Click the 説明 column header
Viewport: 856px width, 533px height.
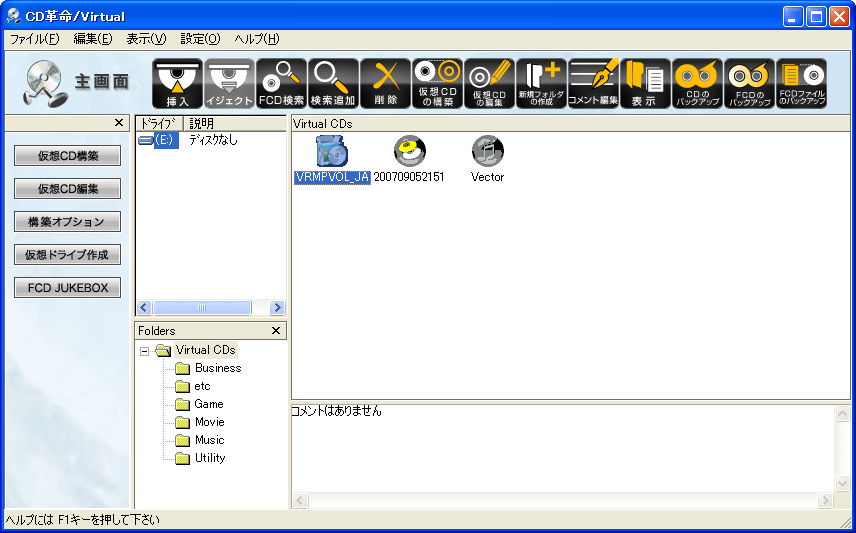234,123
